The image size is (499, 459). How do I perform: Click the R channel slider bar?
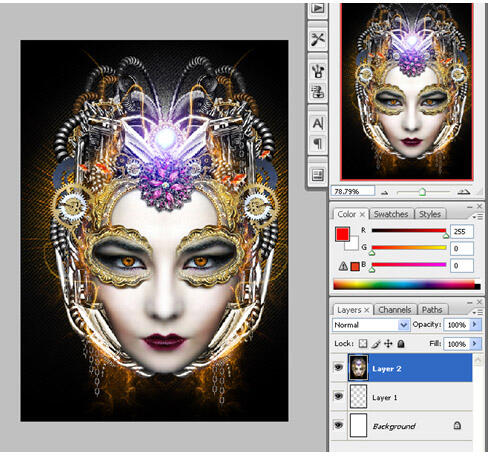409,230
